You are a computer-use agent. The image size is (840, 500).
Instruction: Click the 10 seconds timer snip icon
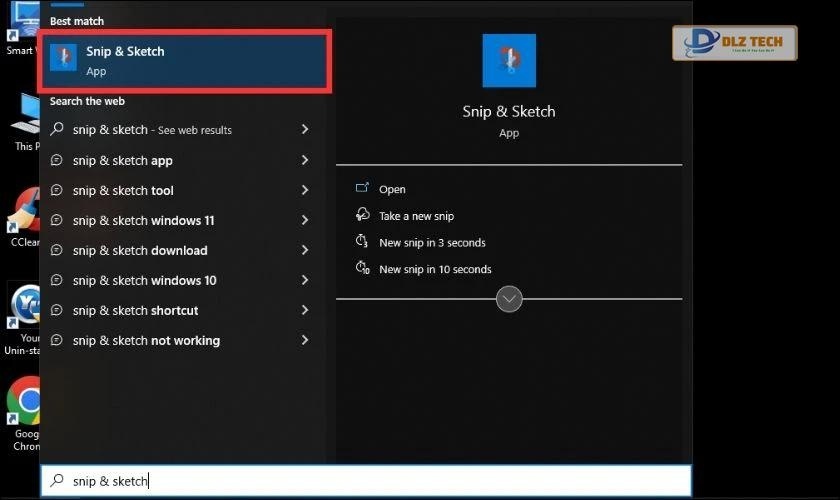point(362,268)
